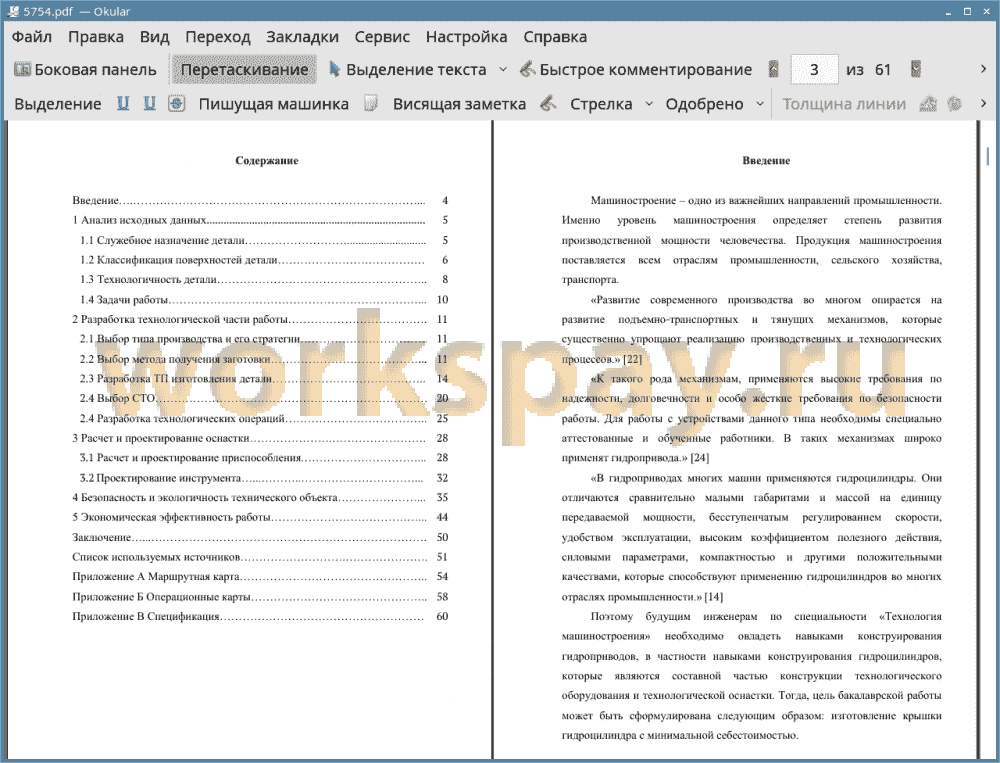This screenshot has width=1000, height=763.
Task: Select the freehand line icon before Стрелка
Action: [x=548, y=103]
